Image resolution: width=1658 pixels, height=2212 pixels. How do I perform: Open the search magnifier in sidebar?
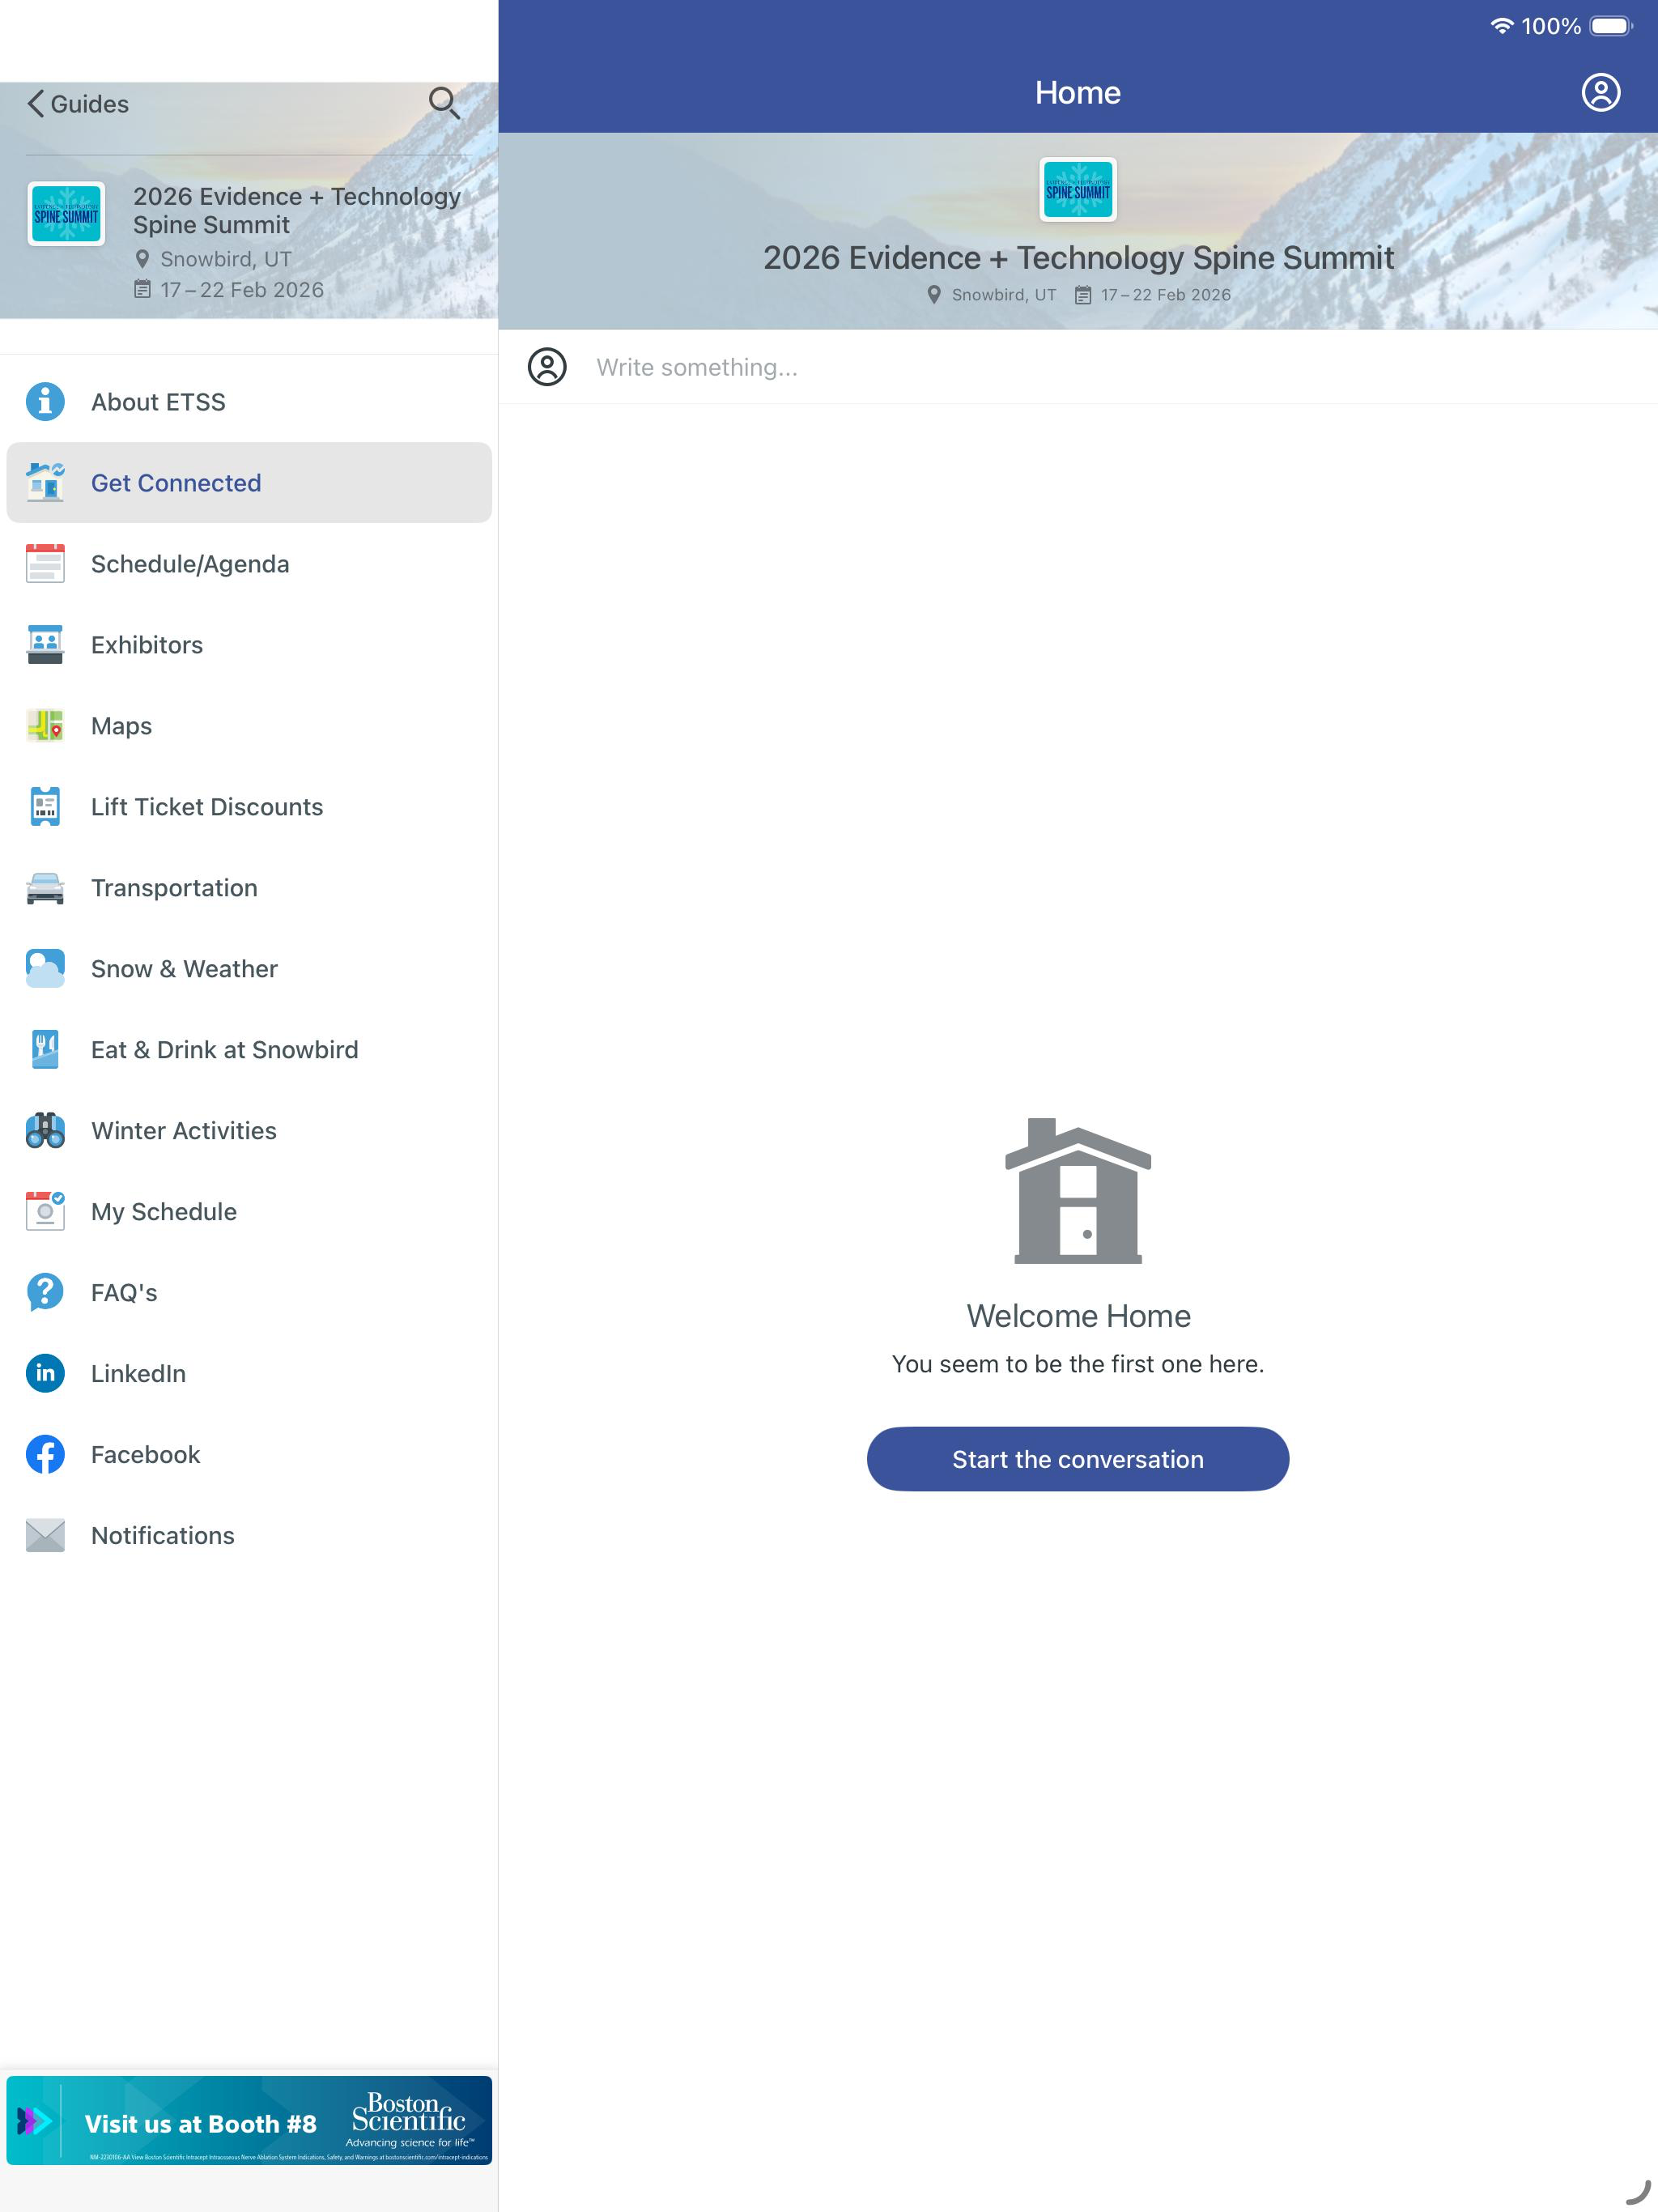coord(444,103)
